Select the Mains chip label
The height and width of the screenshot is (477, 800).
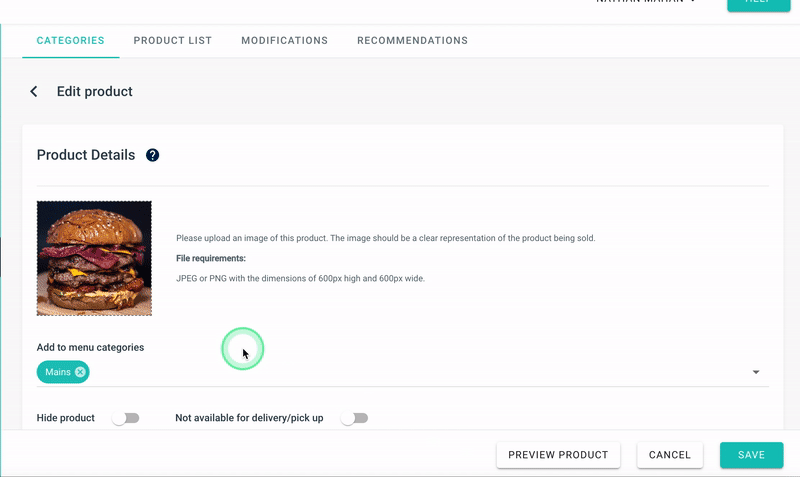point(57,372)
